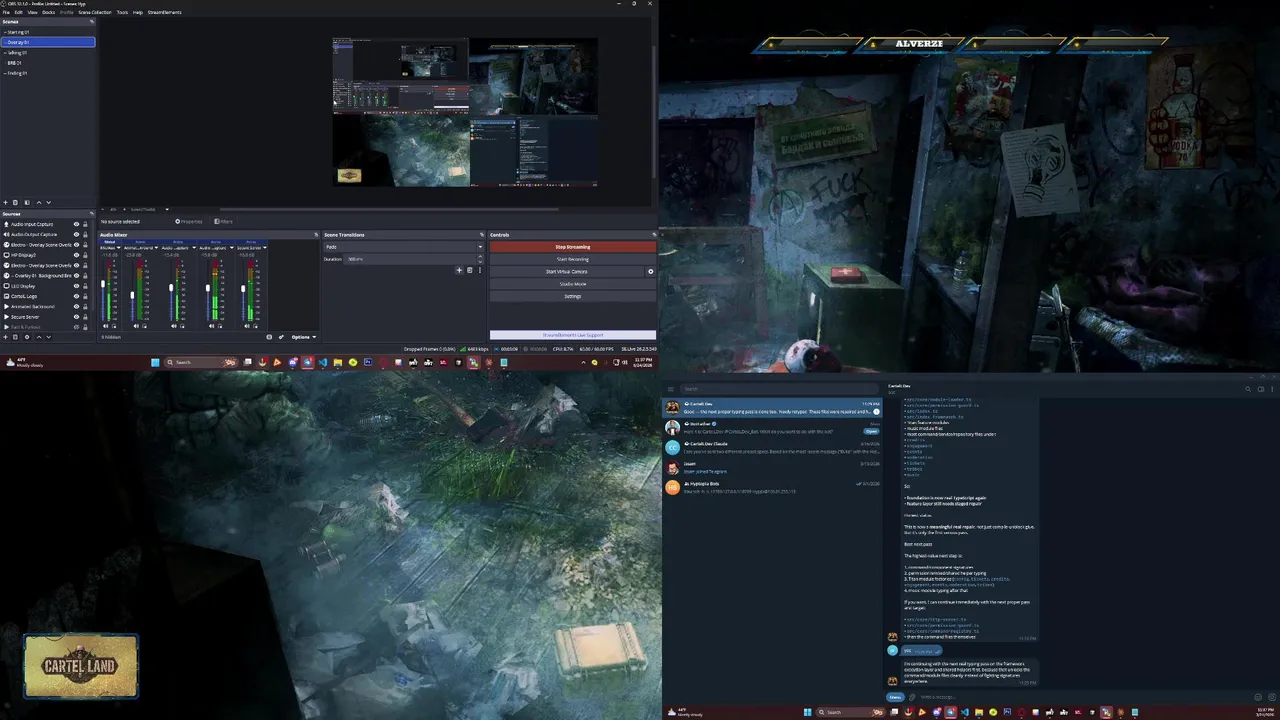Open emoji picker in Telegram message box
1280x720 pixels.
1258,697
